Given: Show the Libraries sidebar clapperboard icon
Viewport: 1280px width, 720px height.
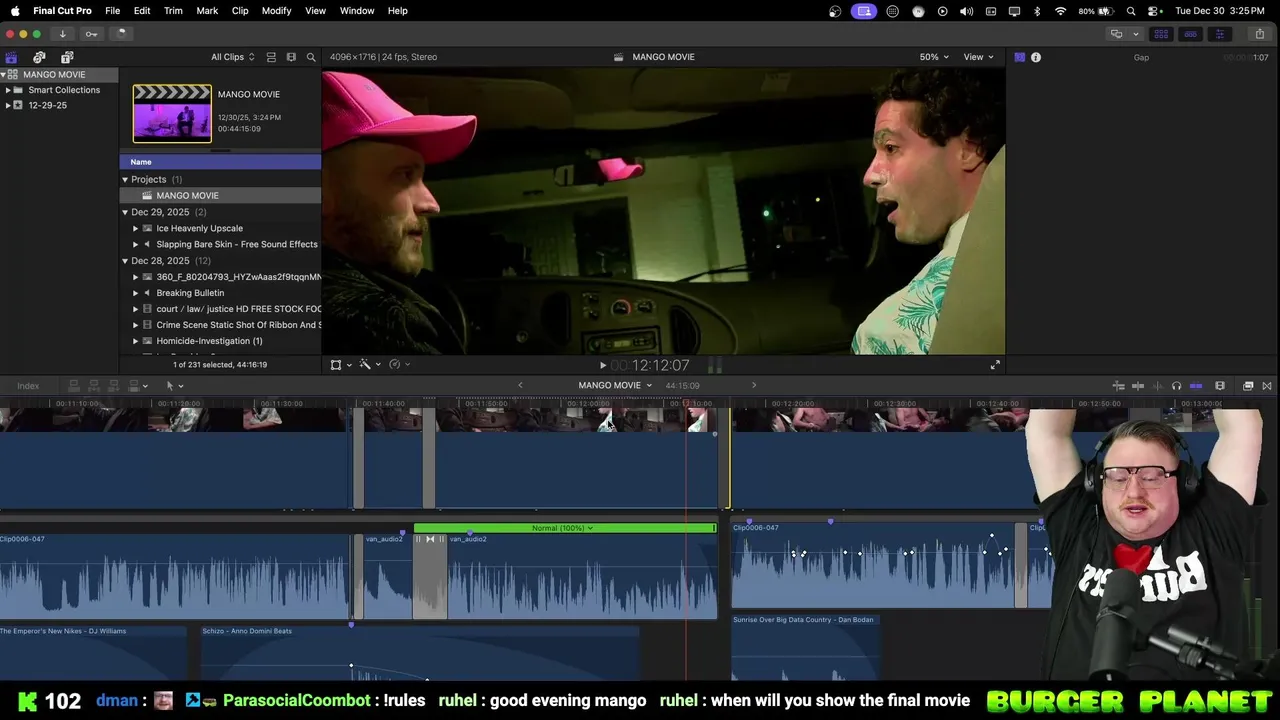Looking at the screenshot, I should click(11, 57).
